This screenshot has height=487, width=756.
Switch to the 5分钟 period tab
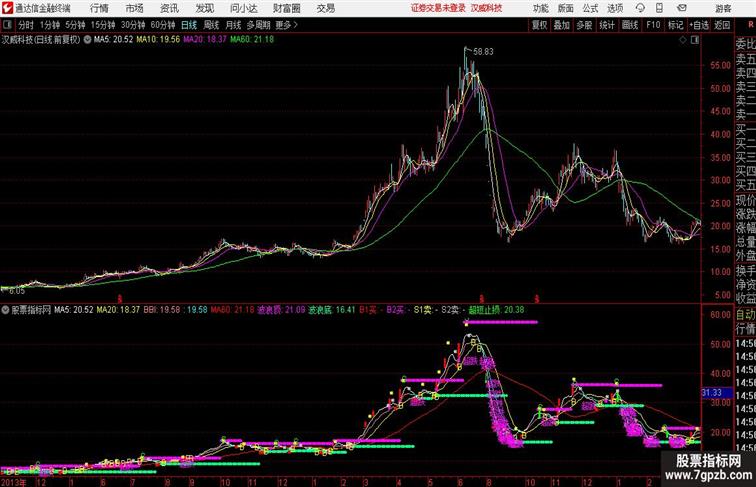point(75,25)
